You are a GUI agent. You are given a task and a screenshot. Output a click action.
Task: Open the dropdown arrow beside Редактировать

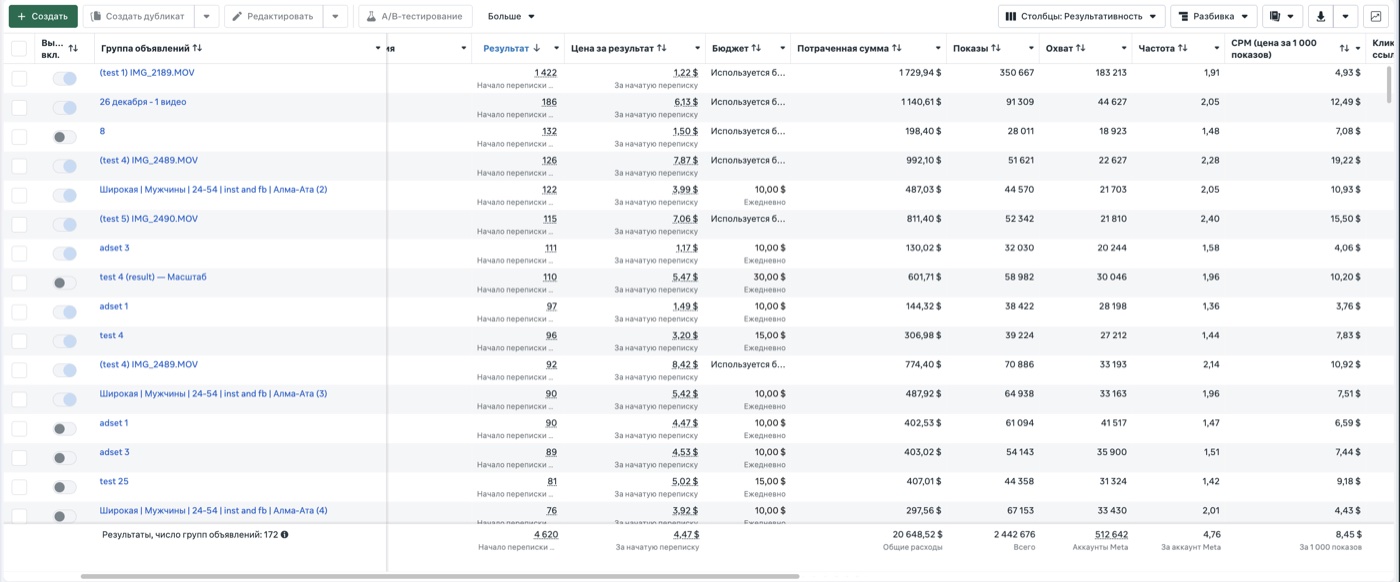[x=336, y=16]
